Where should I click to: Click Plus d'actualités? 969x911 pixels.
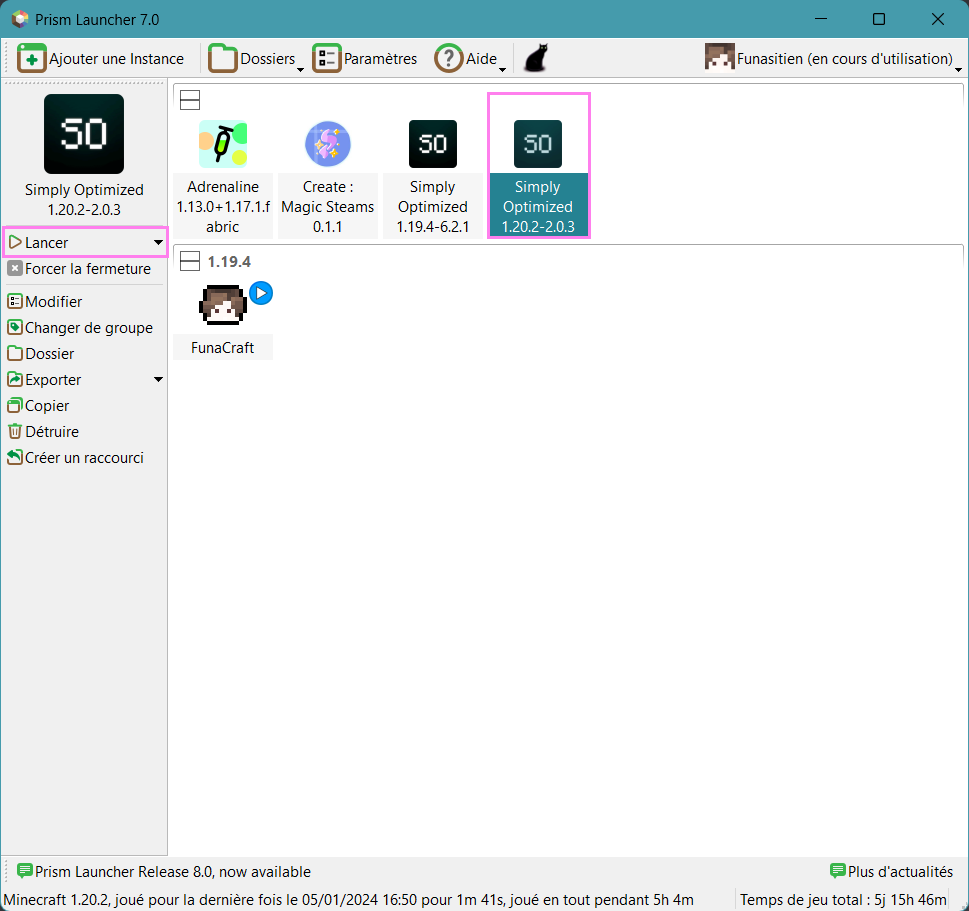(x=891, y=871)
